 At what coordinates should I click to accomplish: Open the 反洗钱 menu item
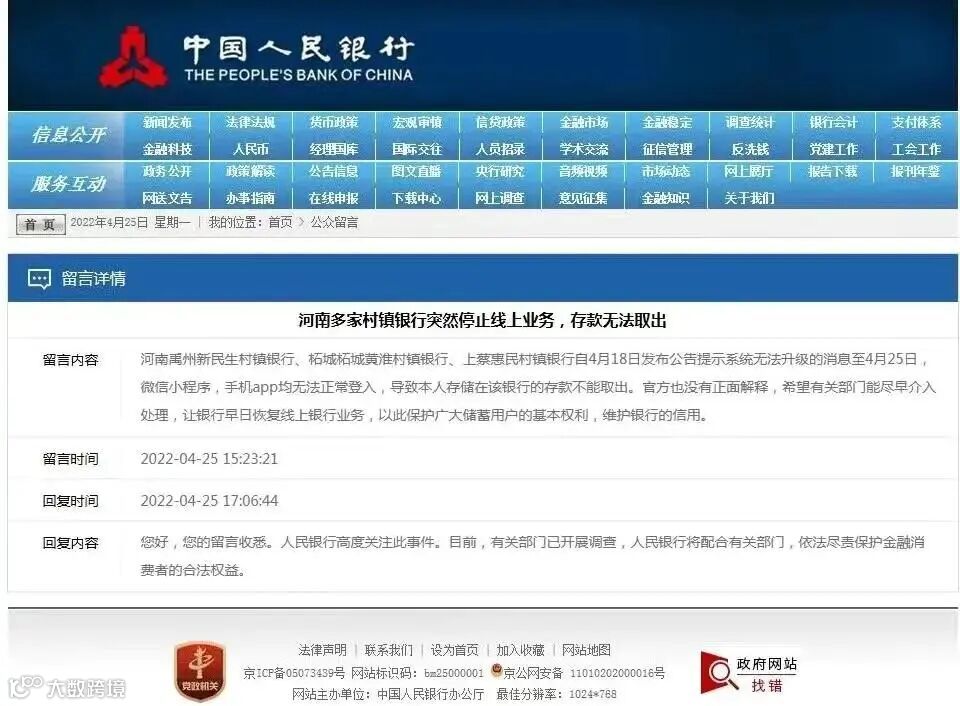point(750,149)
